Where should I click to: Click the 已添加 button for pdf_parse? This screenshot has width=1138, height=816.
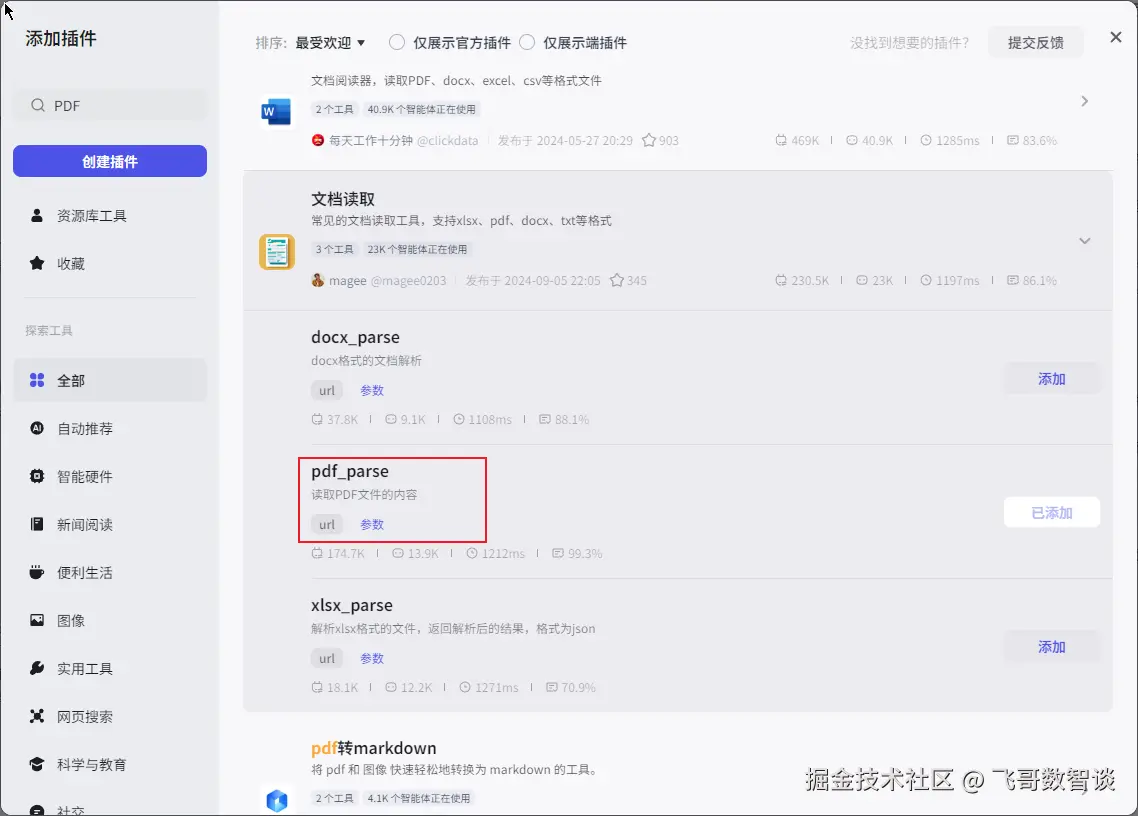coord(1052,513)
